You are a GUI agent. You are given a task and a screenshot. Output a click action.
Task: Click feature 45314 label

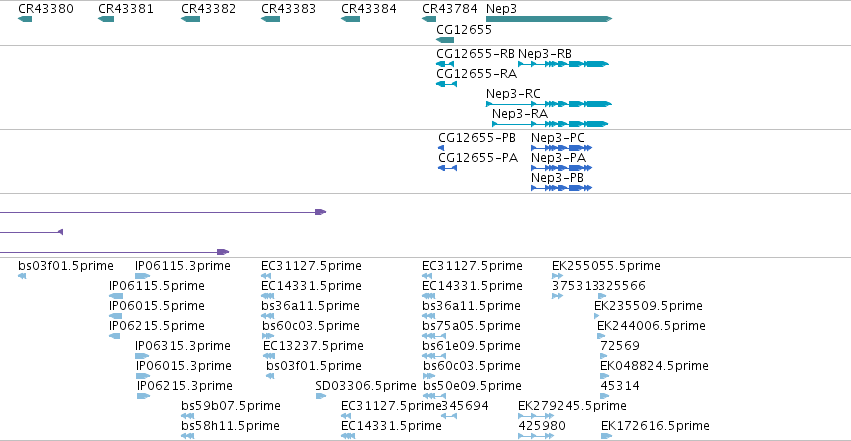coord(620,386)
